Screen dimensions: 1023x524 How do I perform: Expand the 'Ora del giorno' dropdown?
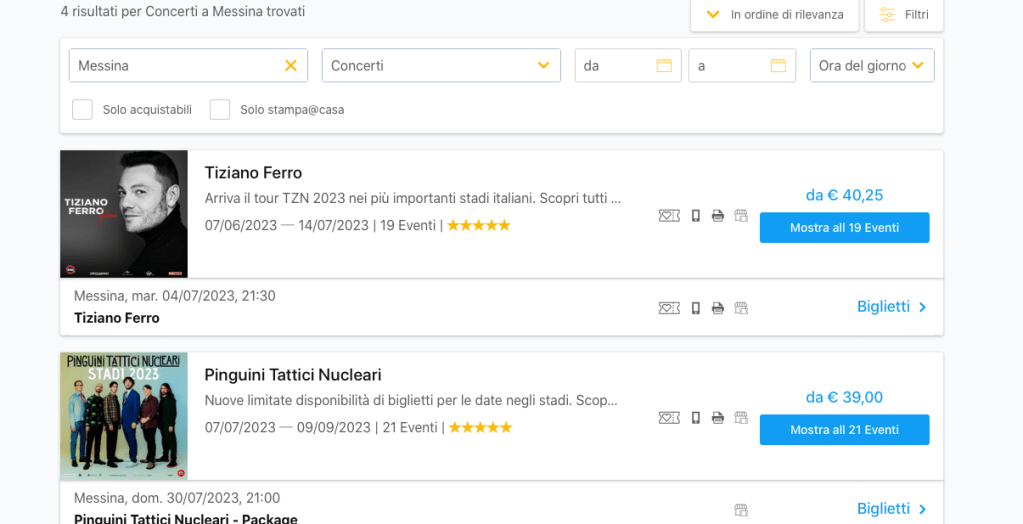(871, 66)
